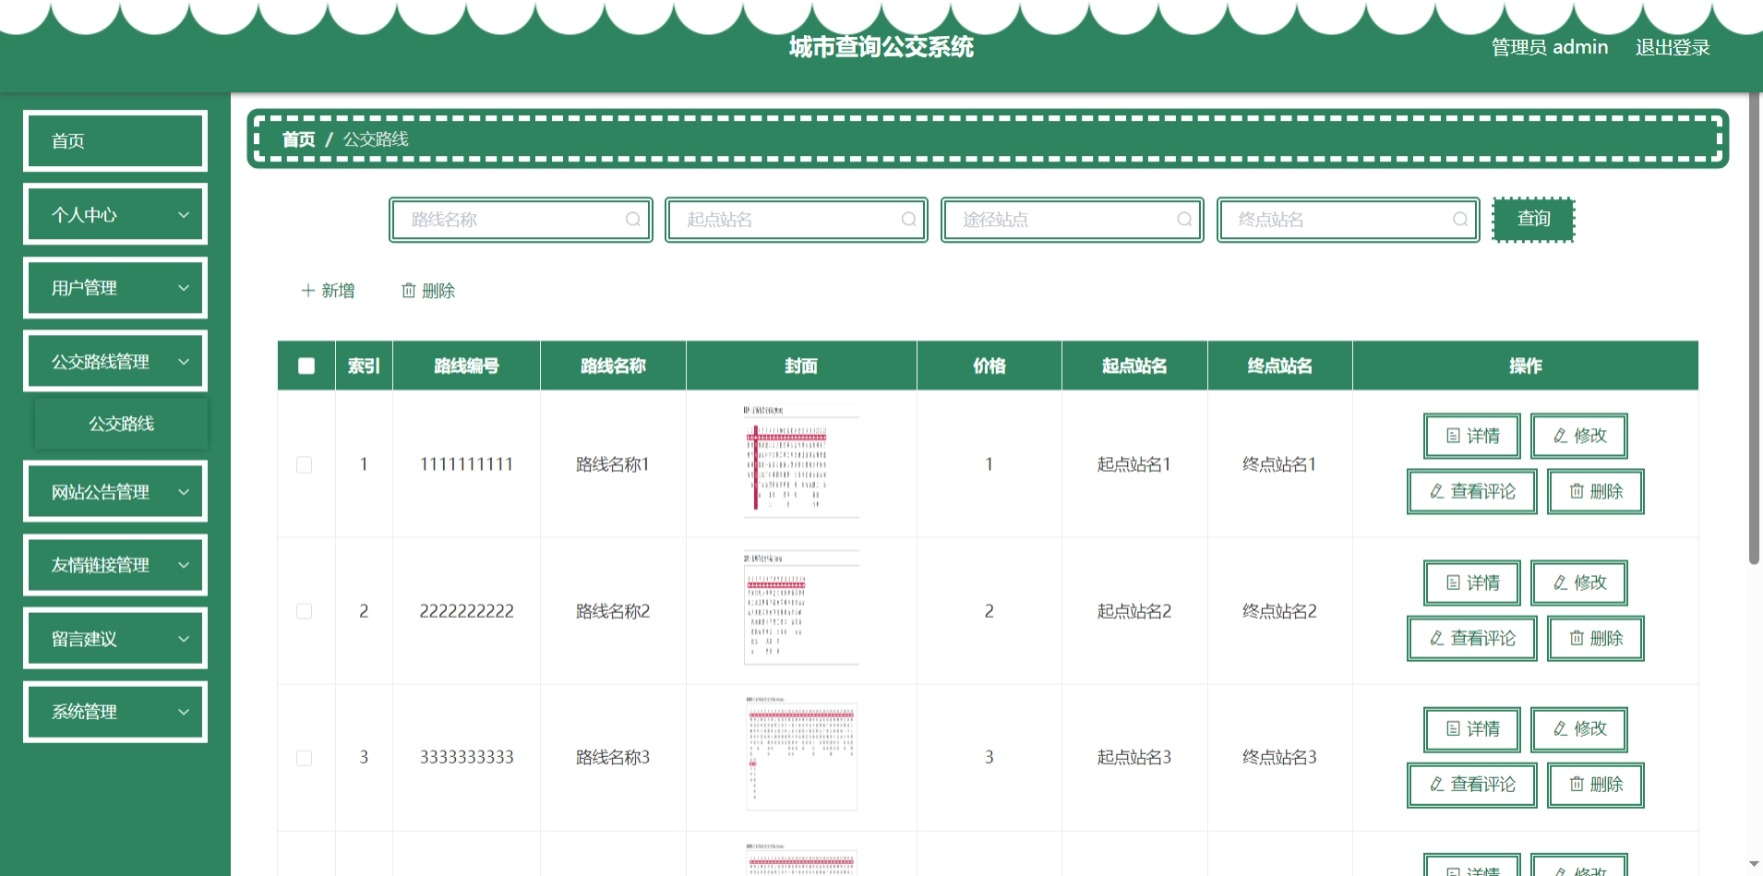Delete row 路线名称2
The width and height of the screenshot is (1763, 876).
point(1596,639)
